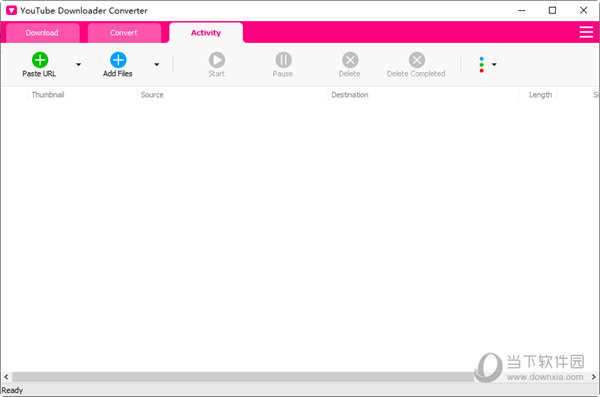The height and width of the screenshot is (397, 600).
Task: Maximize the YouTube Downloader Converter window
Action: tap(552, 10)
